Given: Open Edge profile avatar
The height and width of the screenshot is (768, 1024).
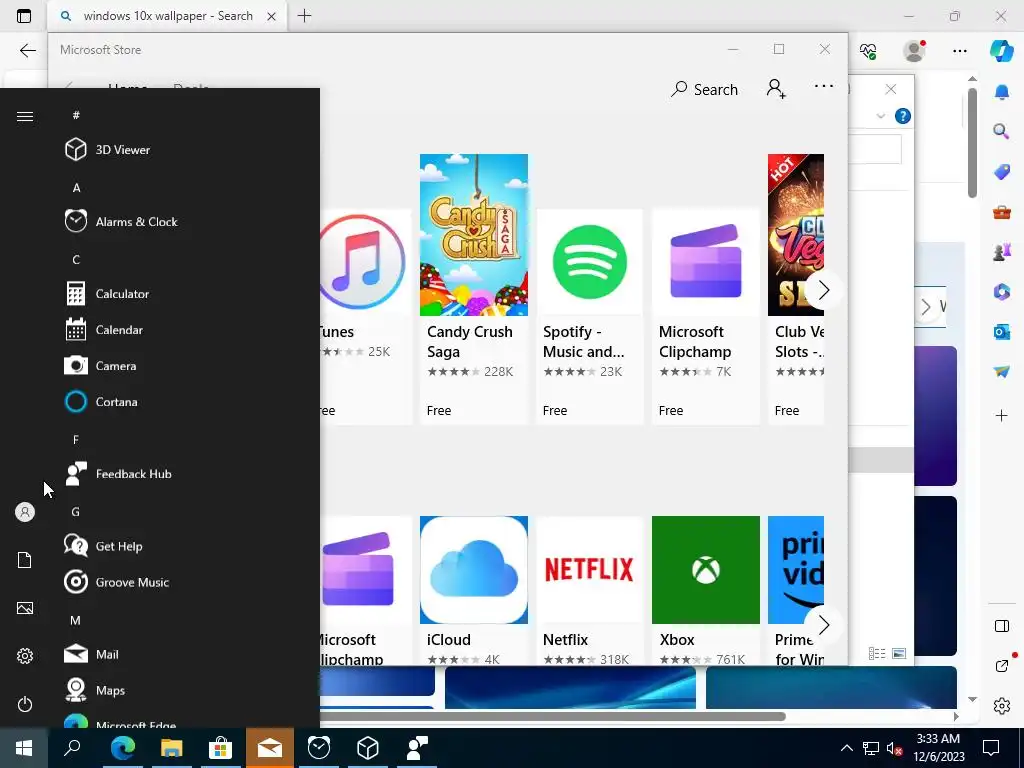Looking at the screenshot, I should pos(914,51).
